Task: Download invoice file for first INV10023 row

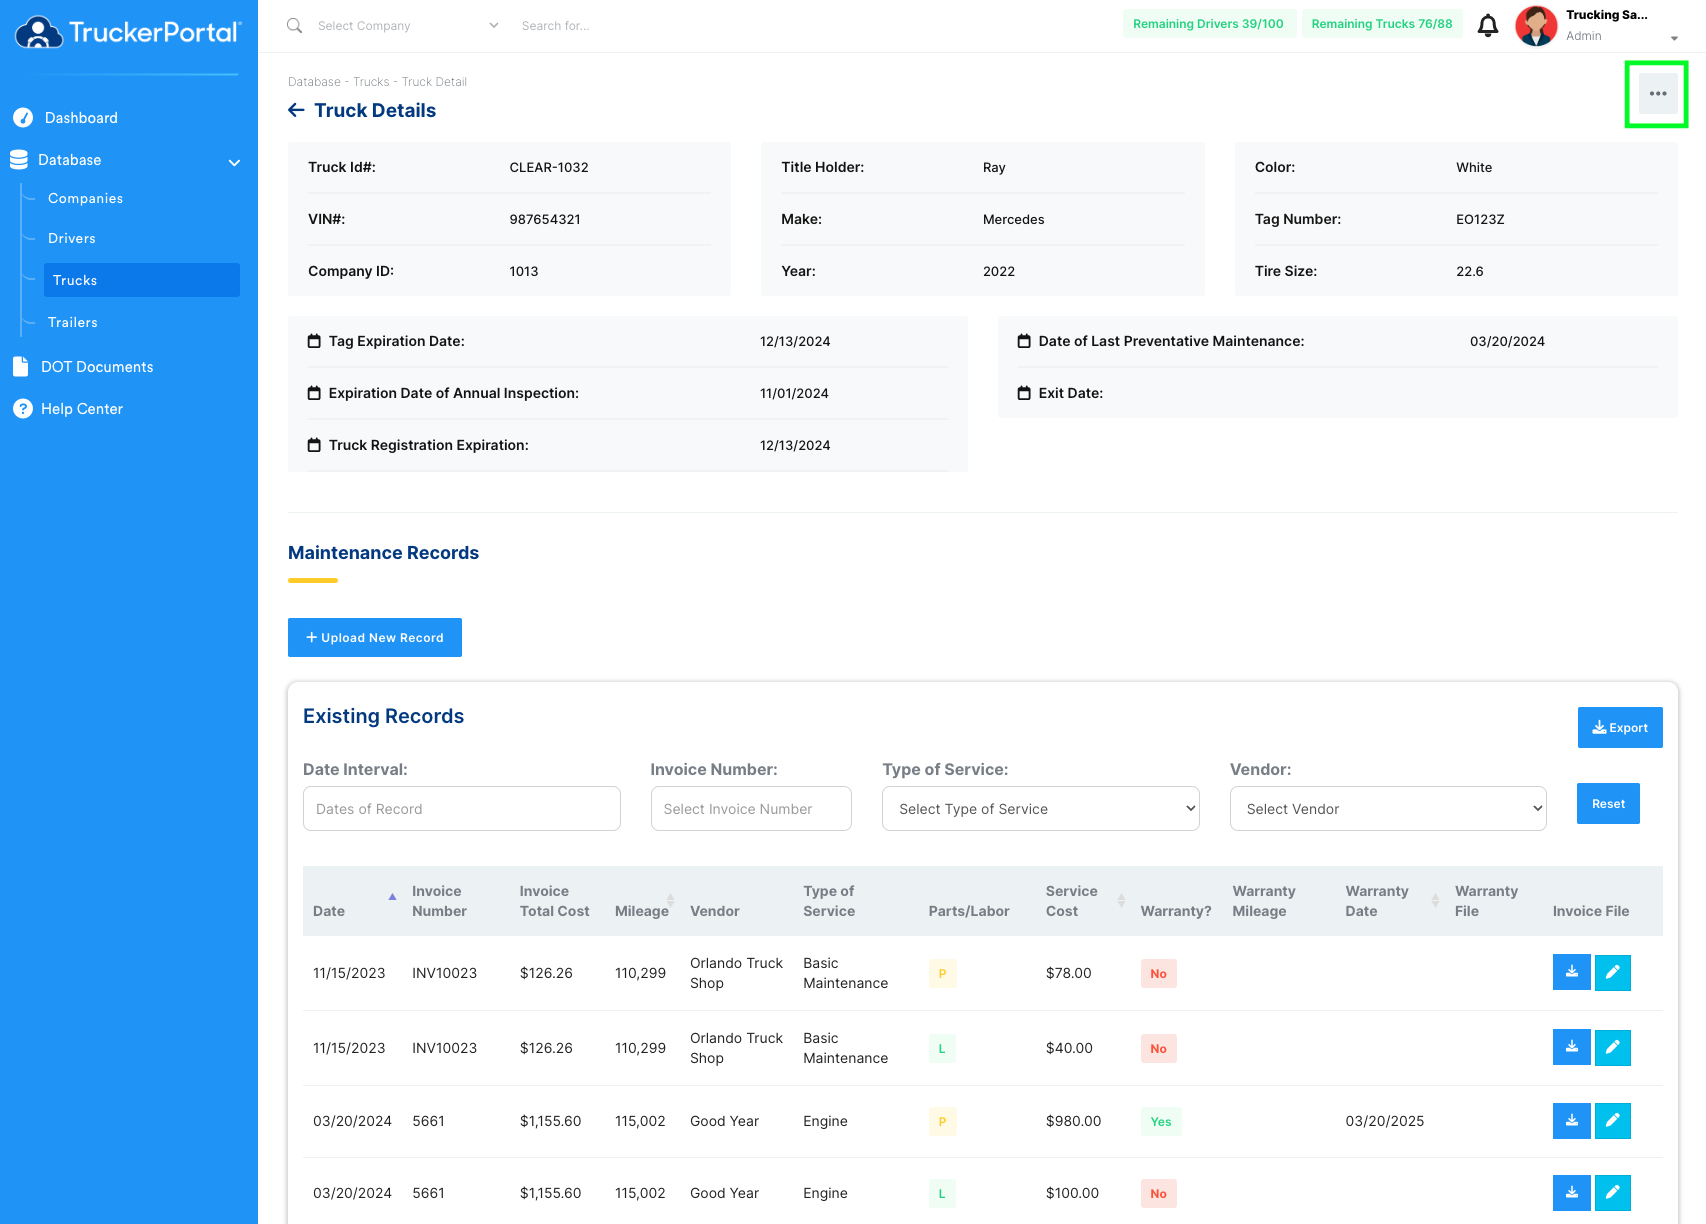Action: (x=1571, y=972)
